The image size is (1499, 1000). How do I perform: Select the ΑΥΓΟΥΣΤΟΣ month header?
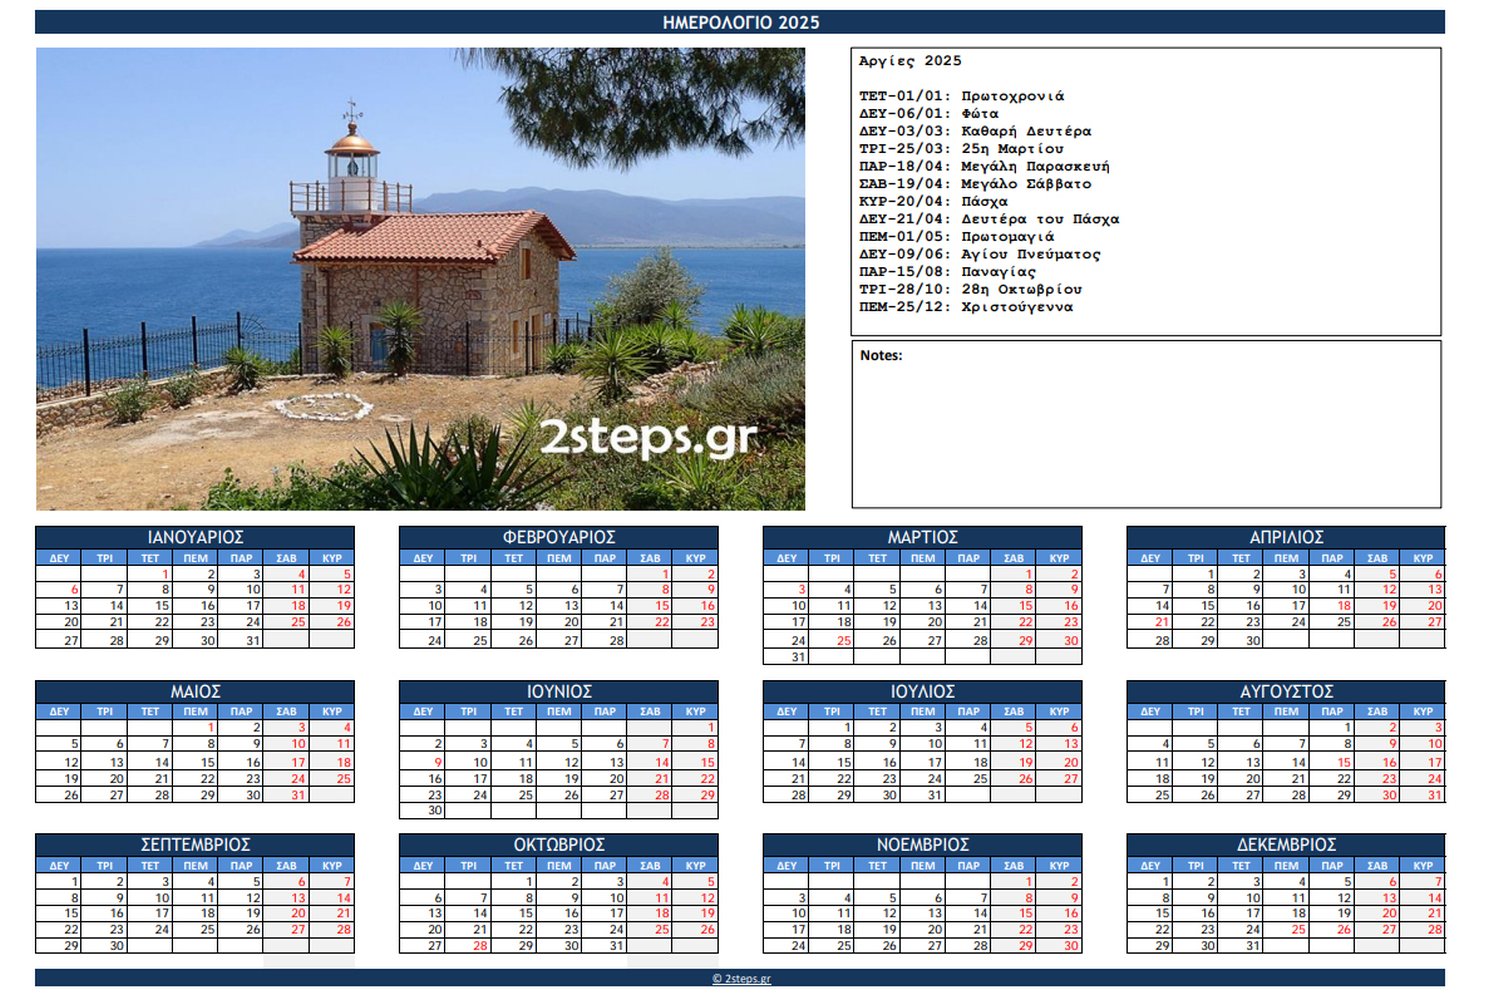coord(1286,691)
